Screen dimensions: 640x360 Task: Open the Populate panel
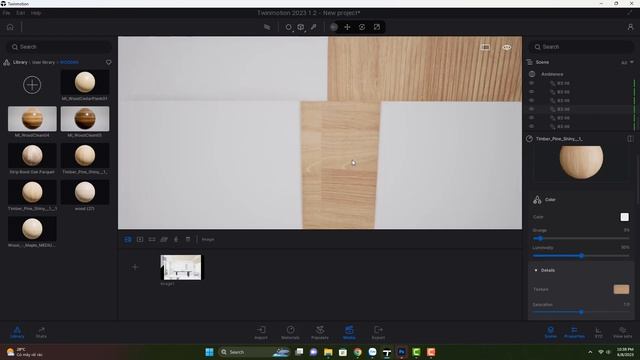tap(320, 332)
